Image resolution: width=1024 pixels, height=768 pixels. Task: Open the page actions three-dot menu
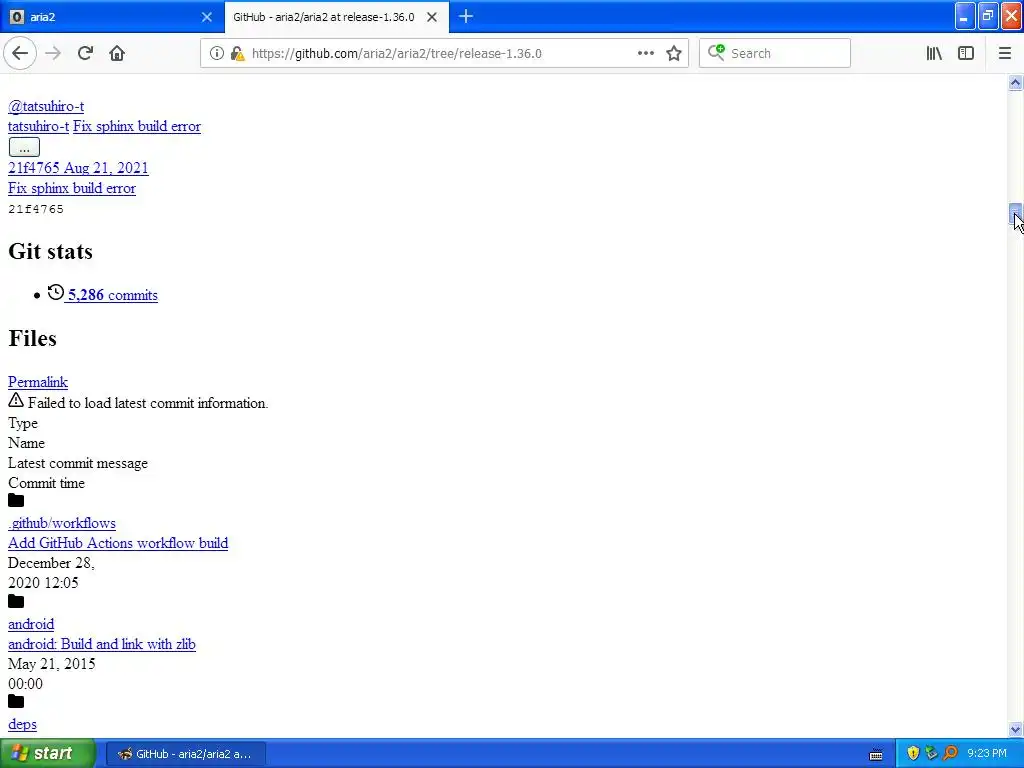[645, 54]
